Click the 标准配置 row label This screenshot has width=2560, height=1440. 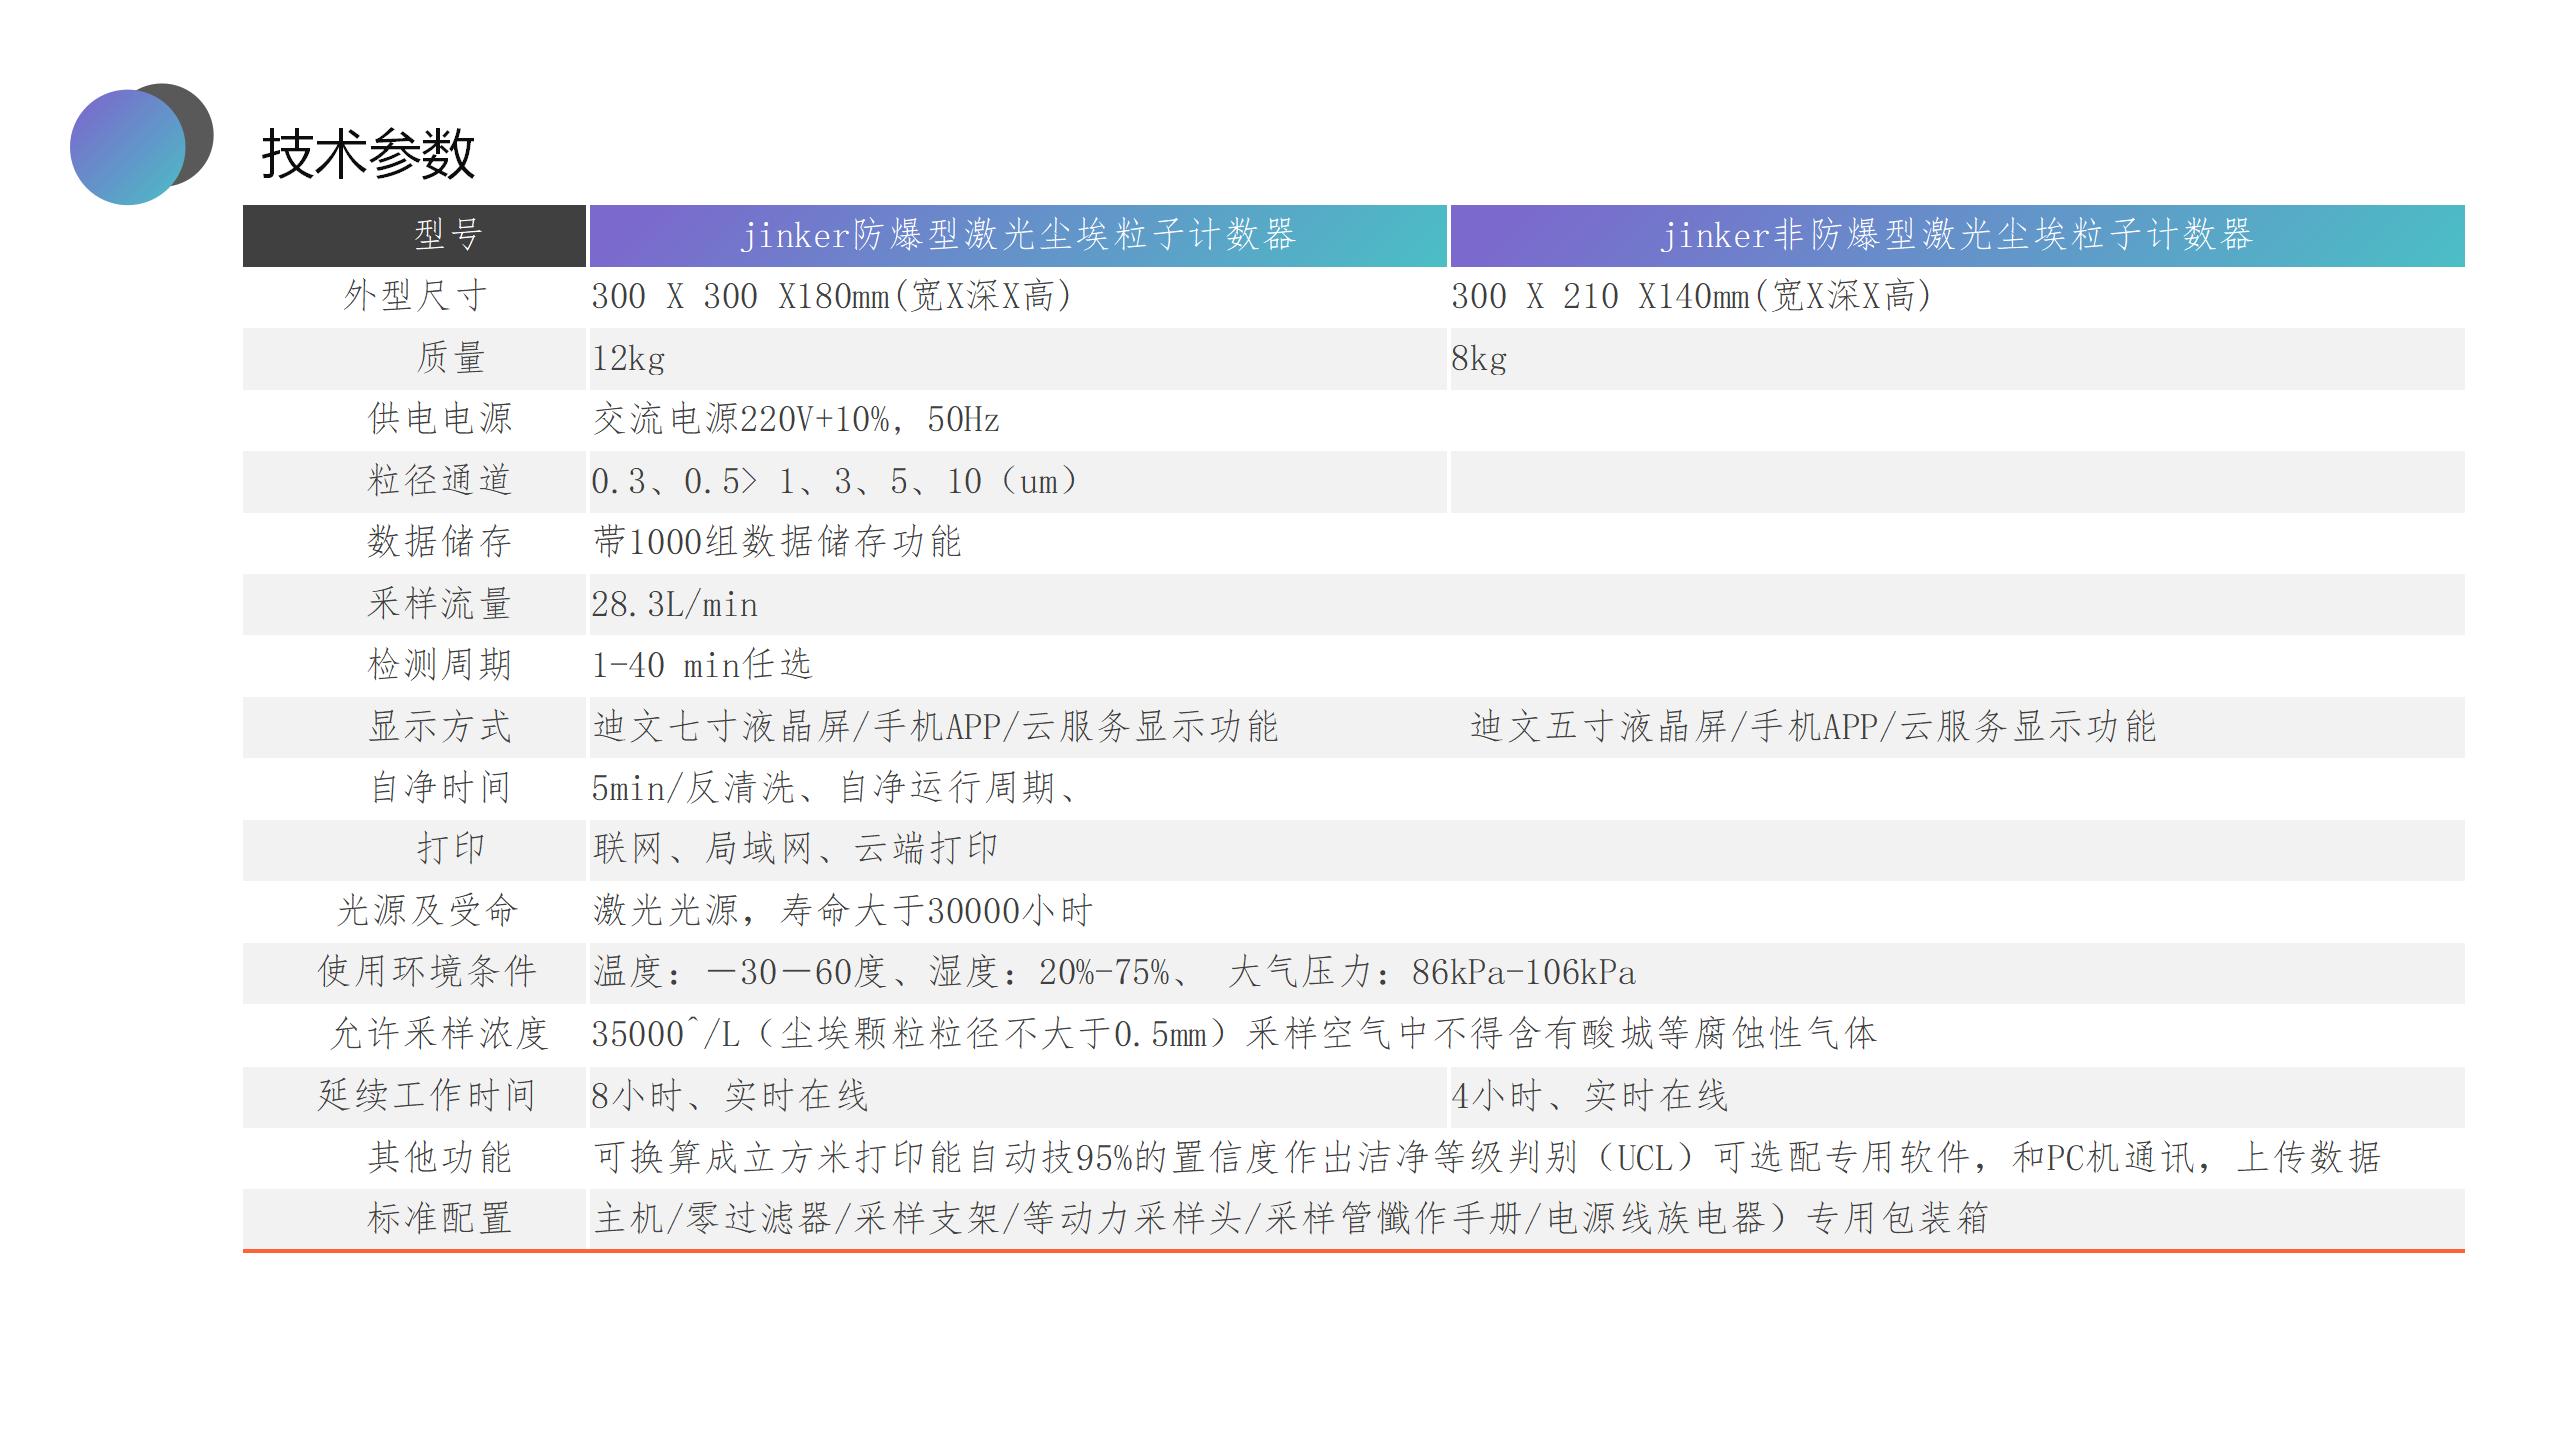click(x=438, y=1219)
